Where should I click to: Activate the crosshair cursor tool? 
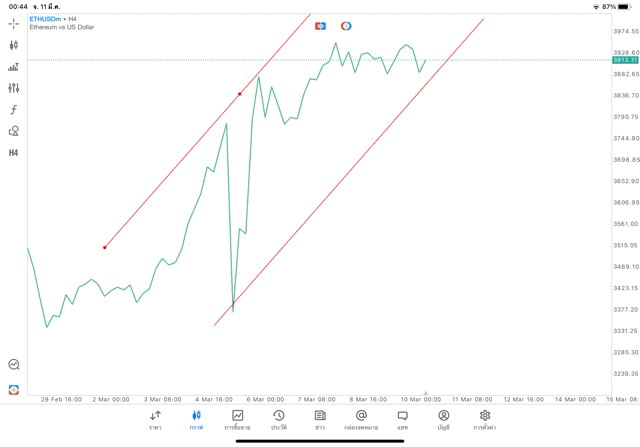point(13,24)
